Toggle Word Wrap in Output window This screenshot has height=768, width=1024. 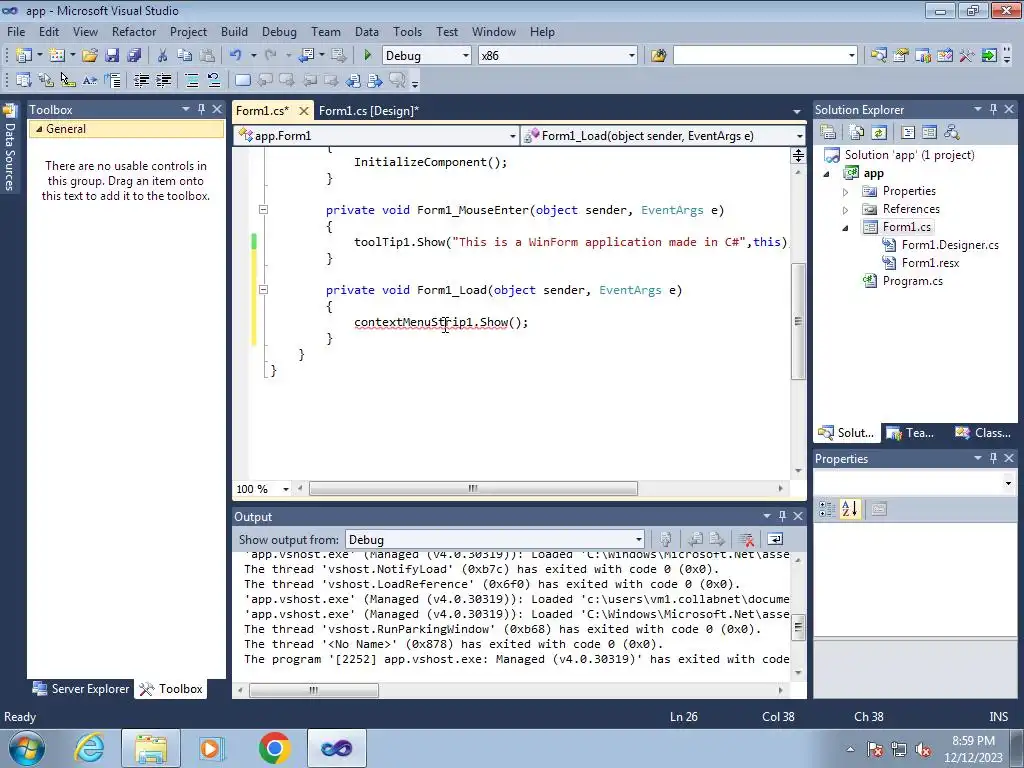pos(775,539)
